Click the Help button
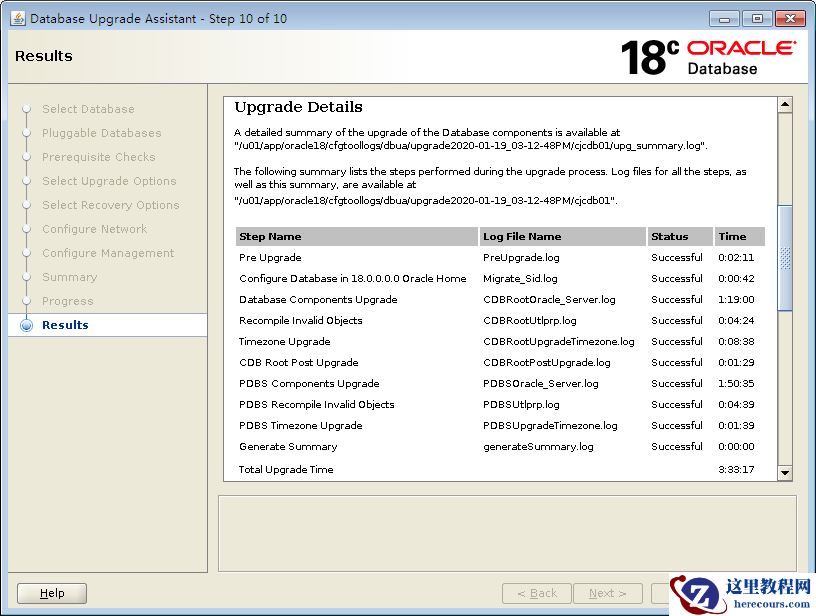This screenshot has width=816, height=616. point(52,593)
